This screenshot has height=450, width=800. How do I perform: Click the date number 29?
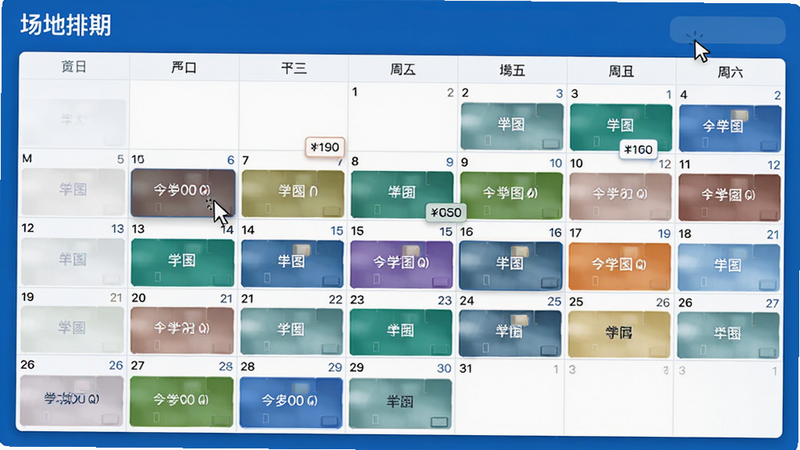tap(357, 367)
